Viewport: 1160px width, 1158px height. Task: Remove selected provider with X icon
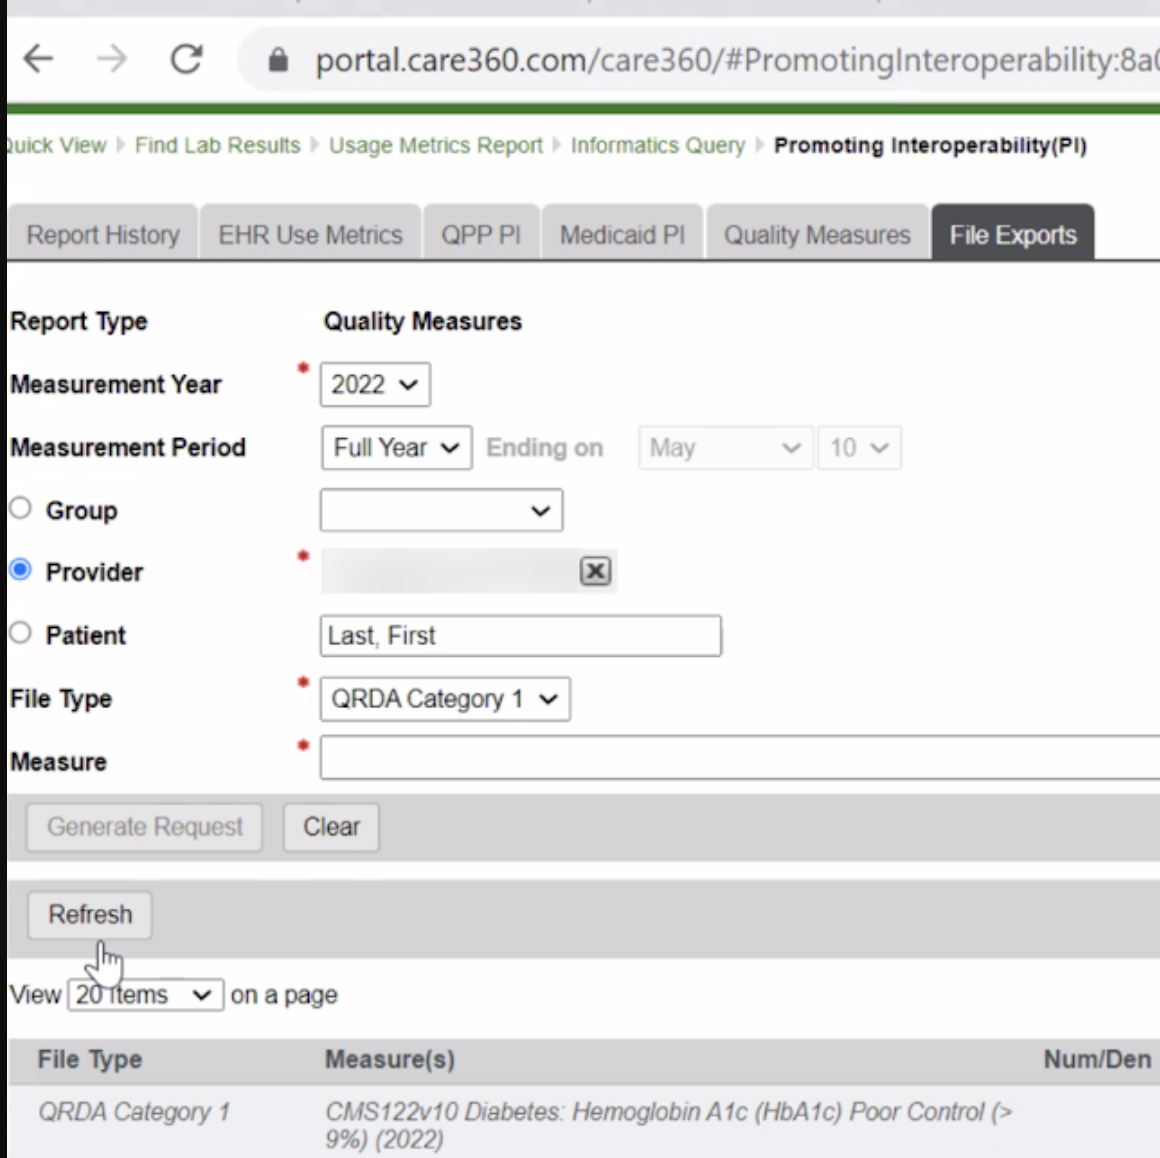pyautogui.click(x=595, y=571)
